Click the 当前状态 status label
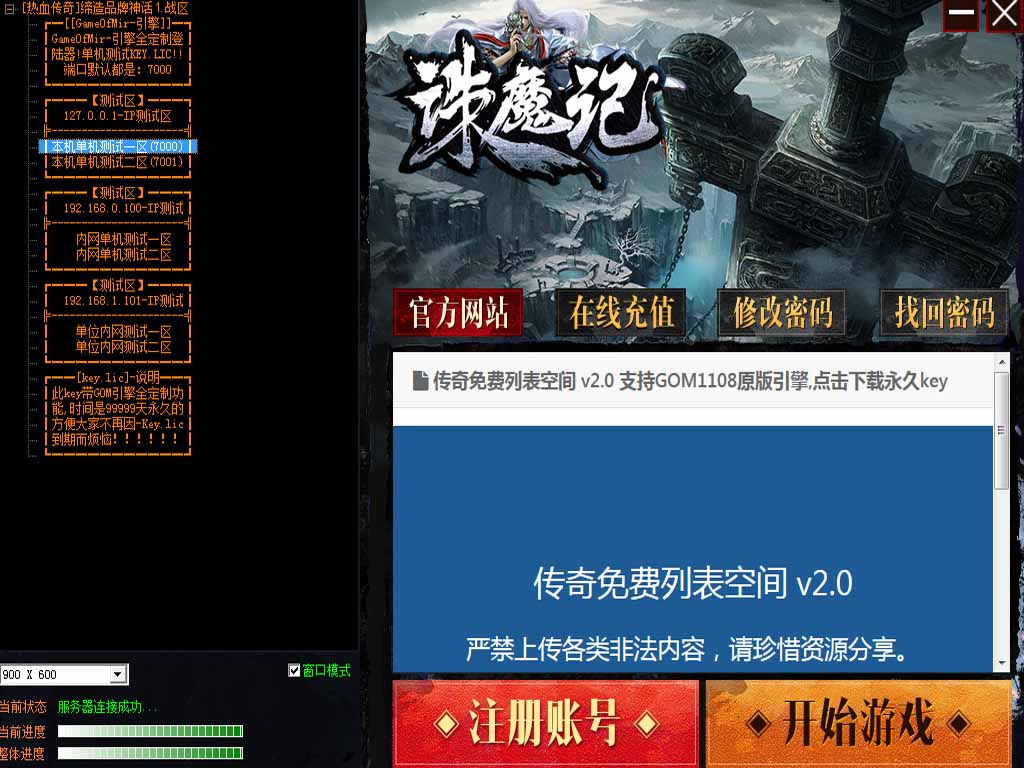1024x768 pixels. coord(24,707)
